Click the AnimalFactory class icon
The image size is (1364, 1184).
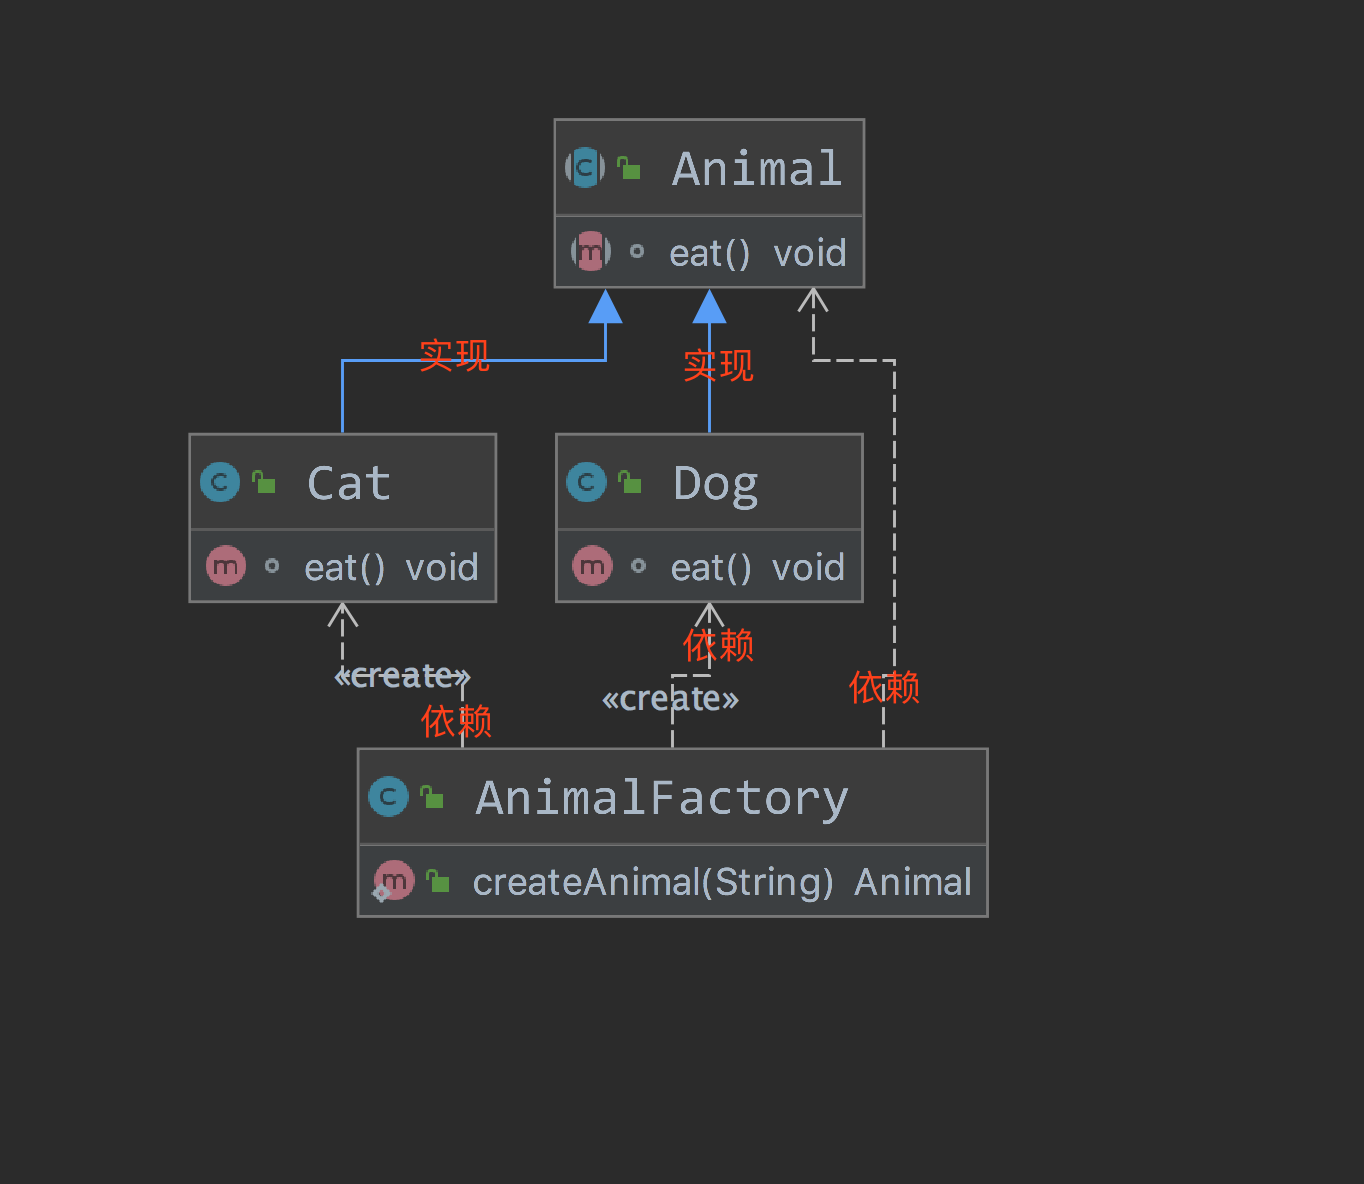(x=388, y=797)
